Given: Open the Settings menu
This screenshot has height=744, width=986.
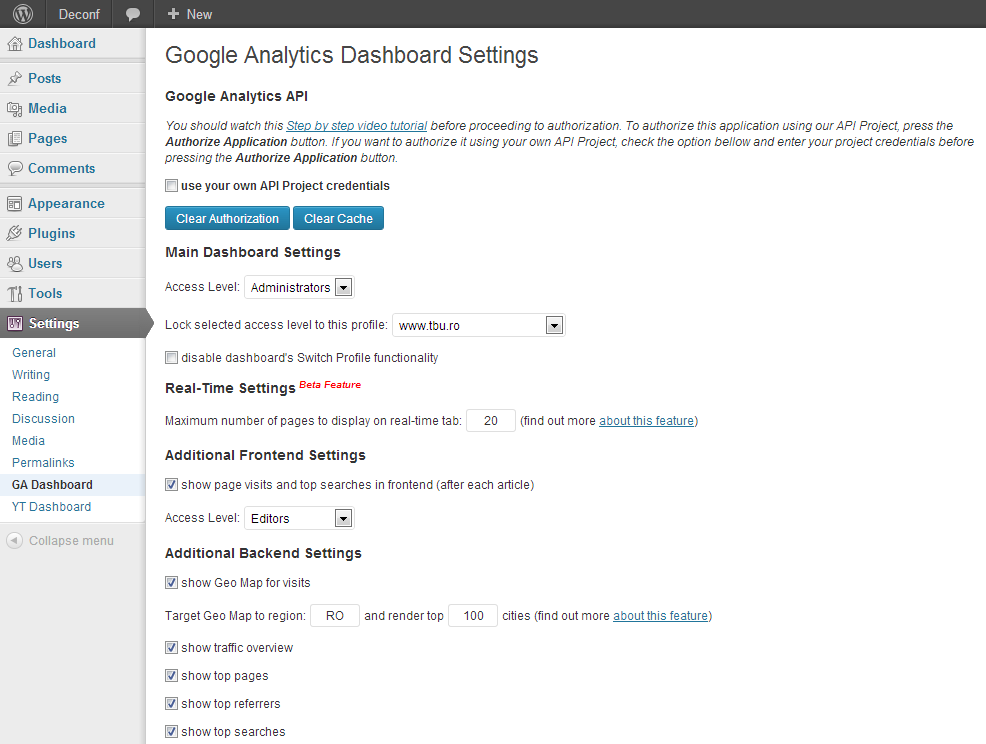Looking at the screenshot, I should pos(54,323).
